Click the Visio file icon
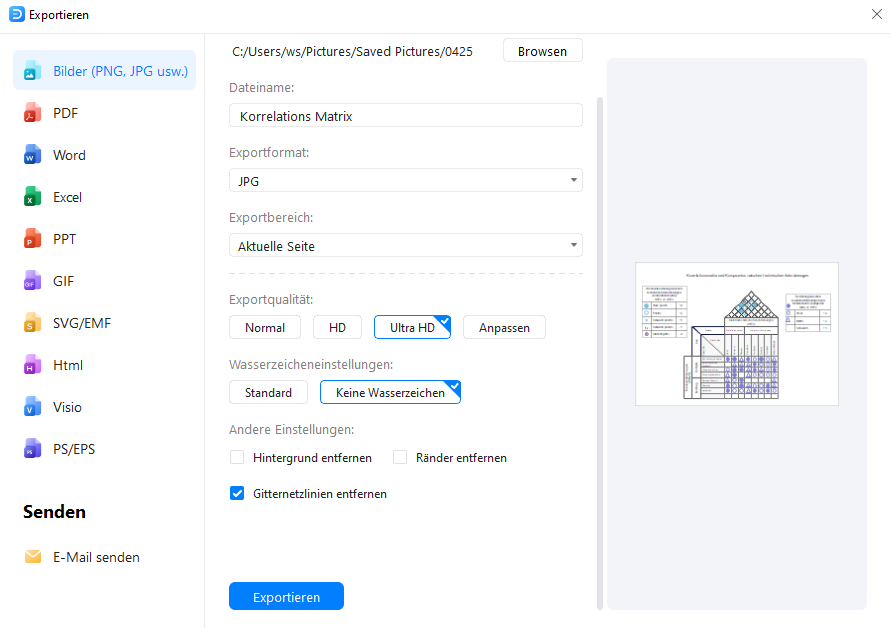This screenshot has height=628, width=890. [x=32, y=407]
